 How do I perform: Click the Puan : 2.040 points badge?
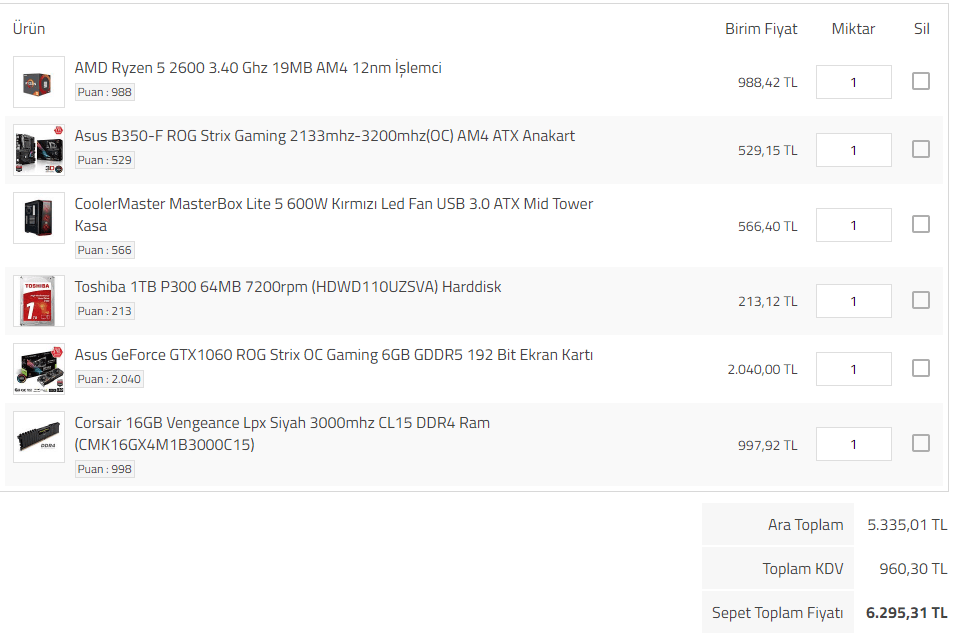pos(109,379)
